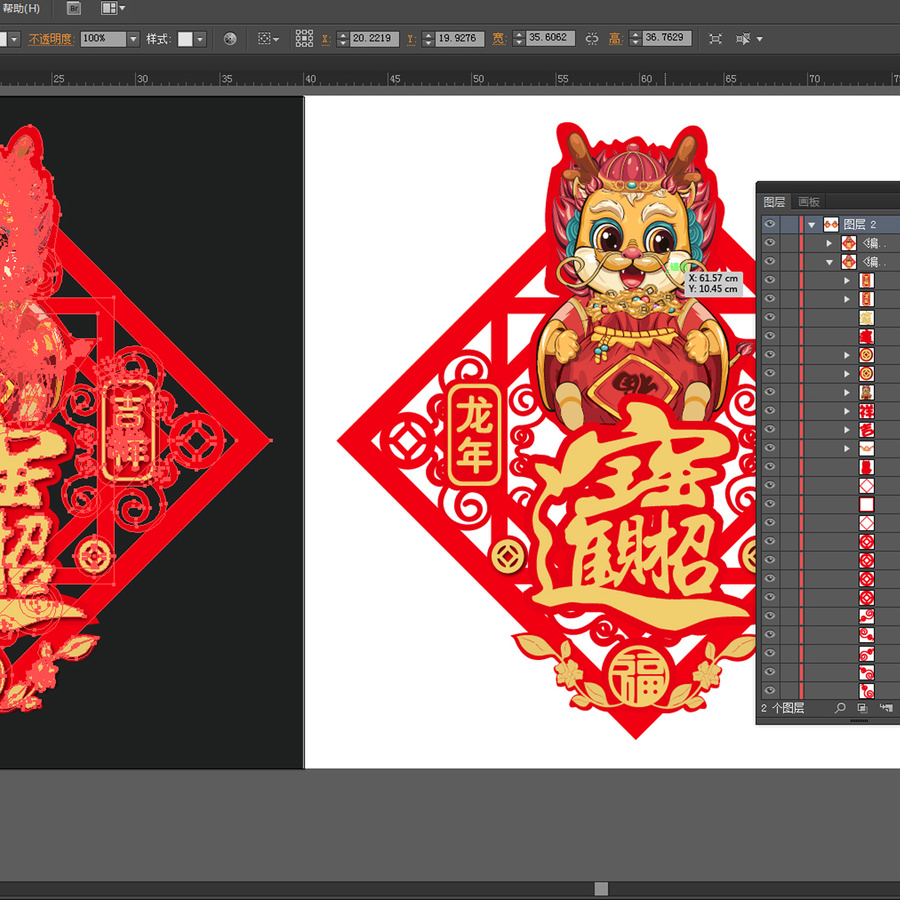
Task: Hide the 图层 2 layer via eye icon
Action: [x=770, y=224]
